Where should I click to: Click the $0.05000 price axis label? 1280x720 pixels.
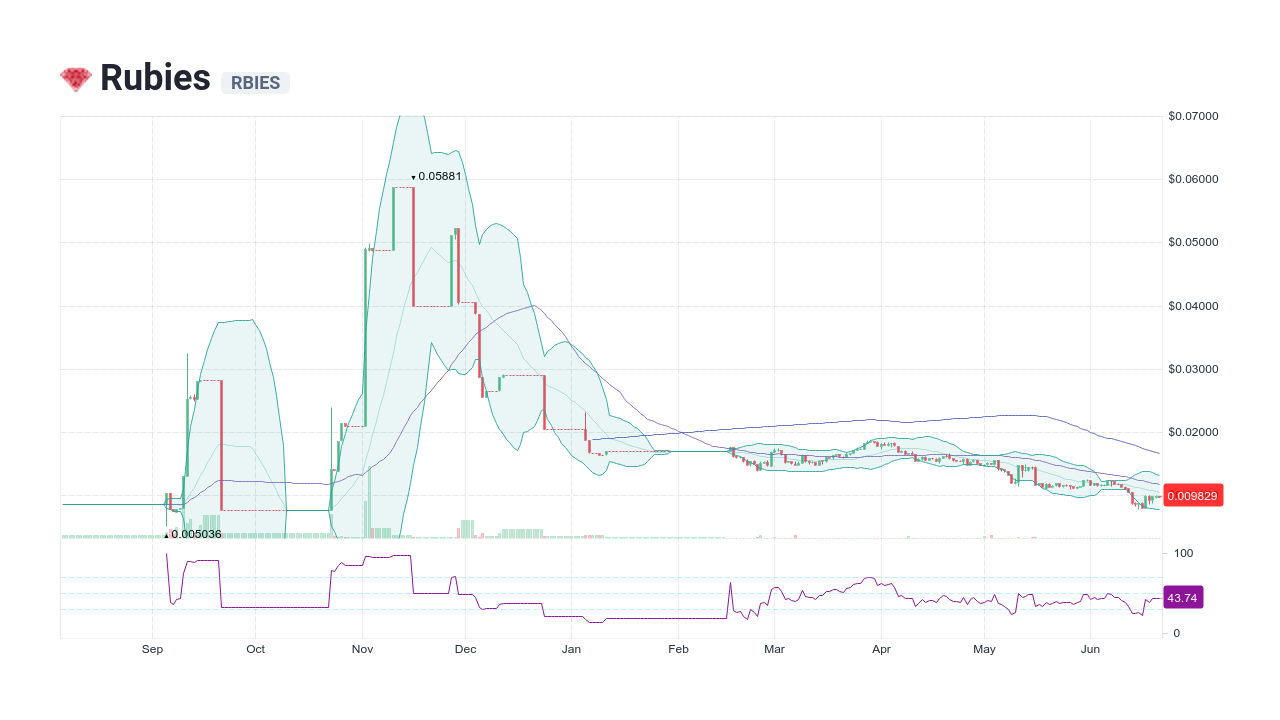[1192, 242]
